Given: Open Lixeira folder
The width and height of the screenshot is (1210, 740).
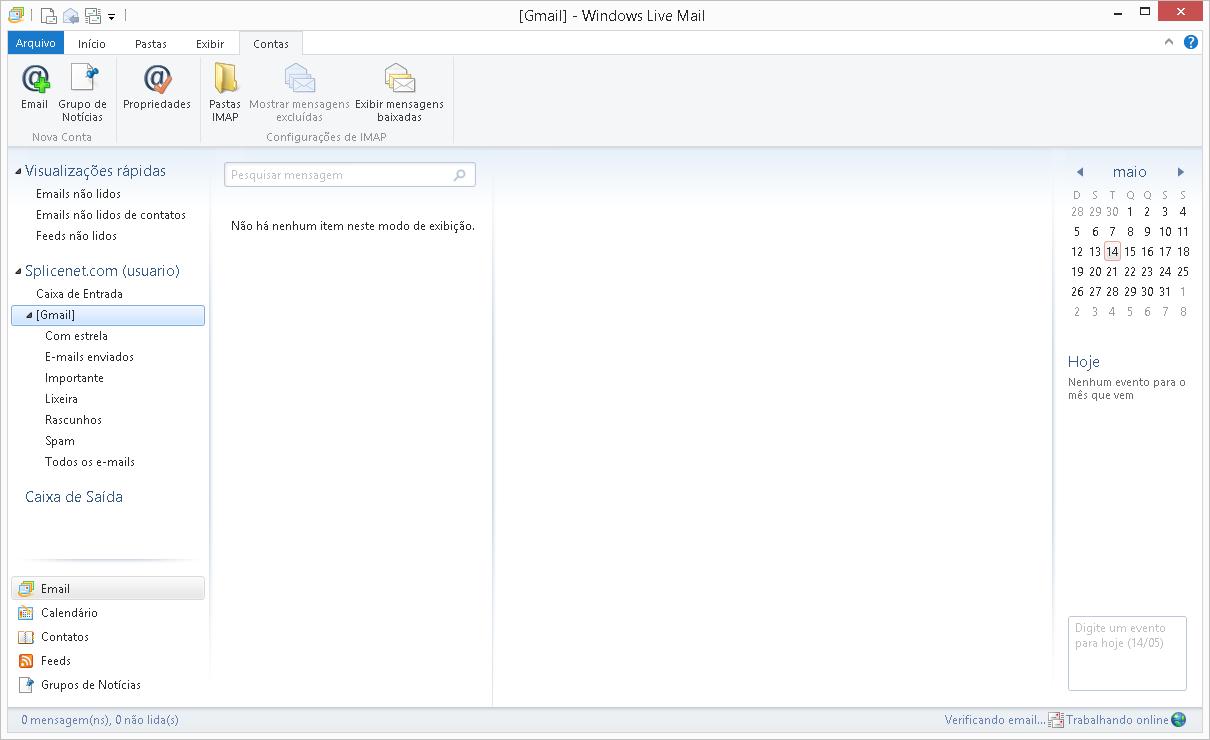Looking at the screenshot, I should tap(61, 399).
